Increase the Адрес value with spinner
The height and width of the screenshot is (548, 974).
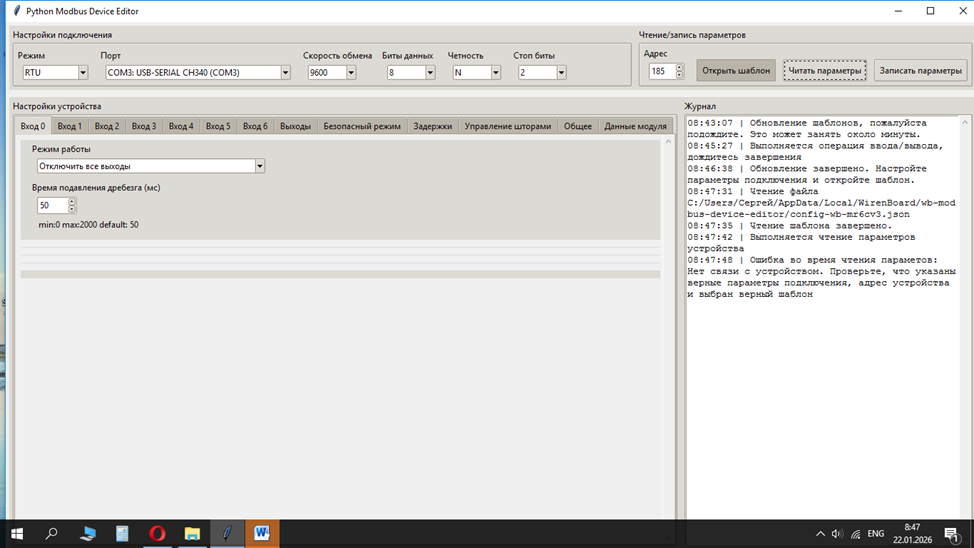tap(680, 68)
